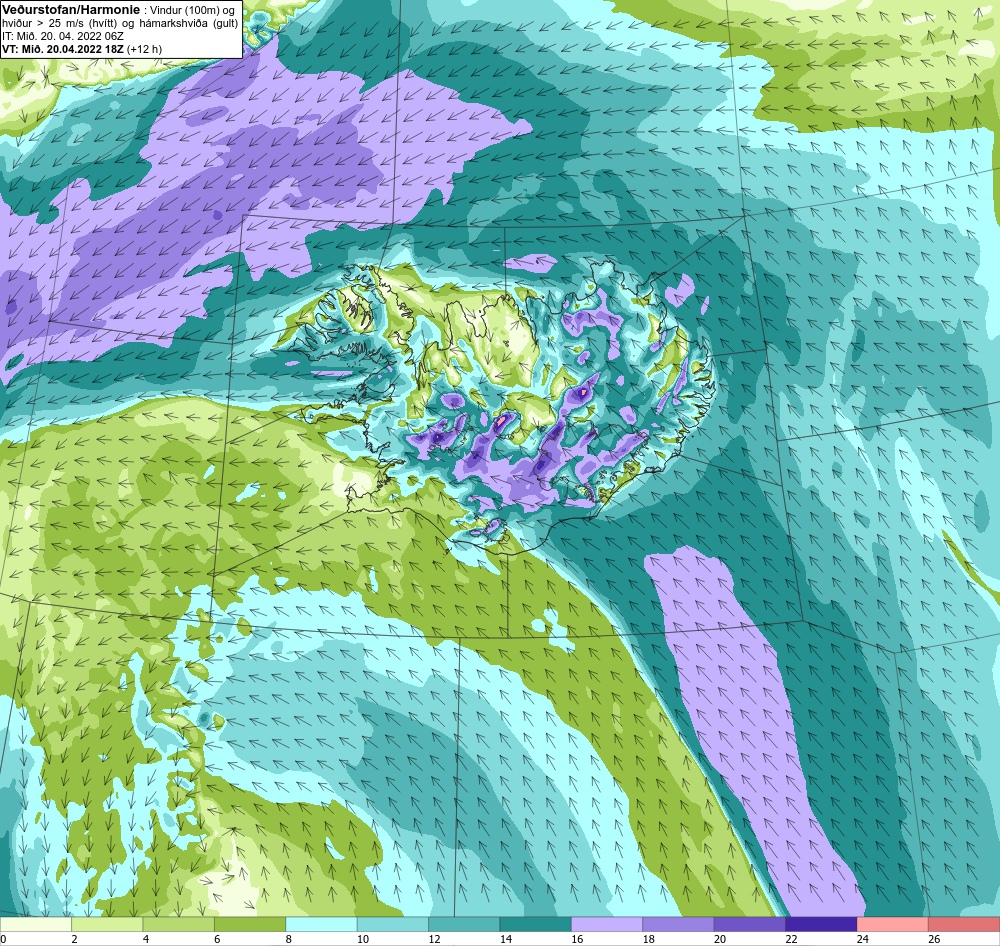This screenshot has height=946, width=1000.
Task: Select the legend scale label "14"
Action: (x=506, y=939)
